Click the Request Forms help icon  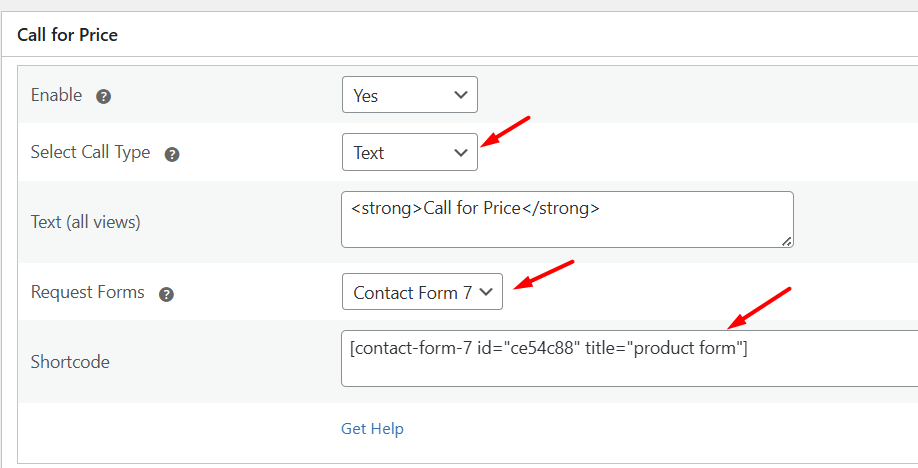[x=167, y=294]
